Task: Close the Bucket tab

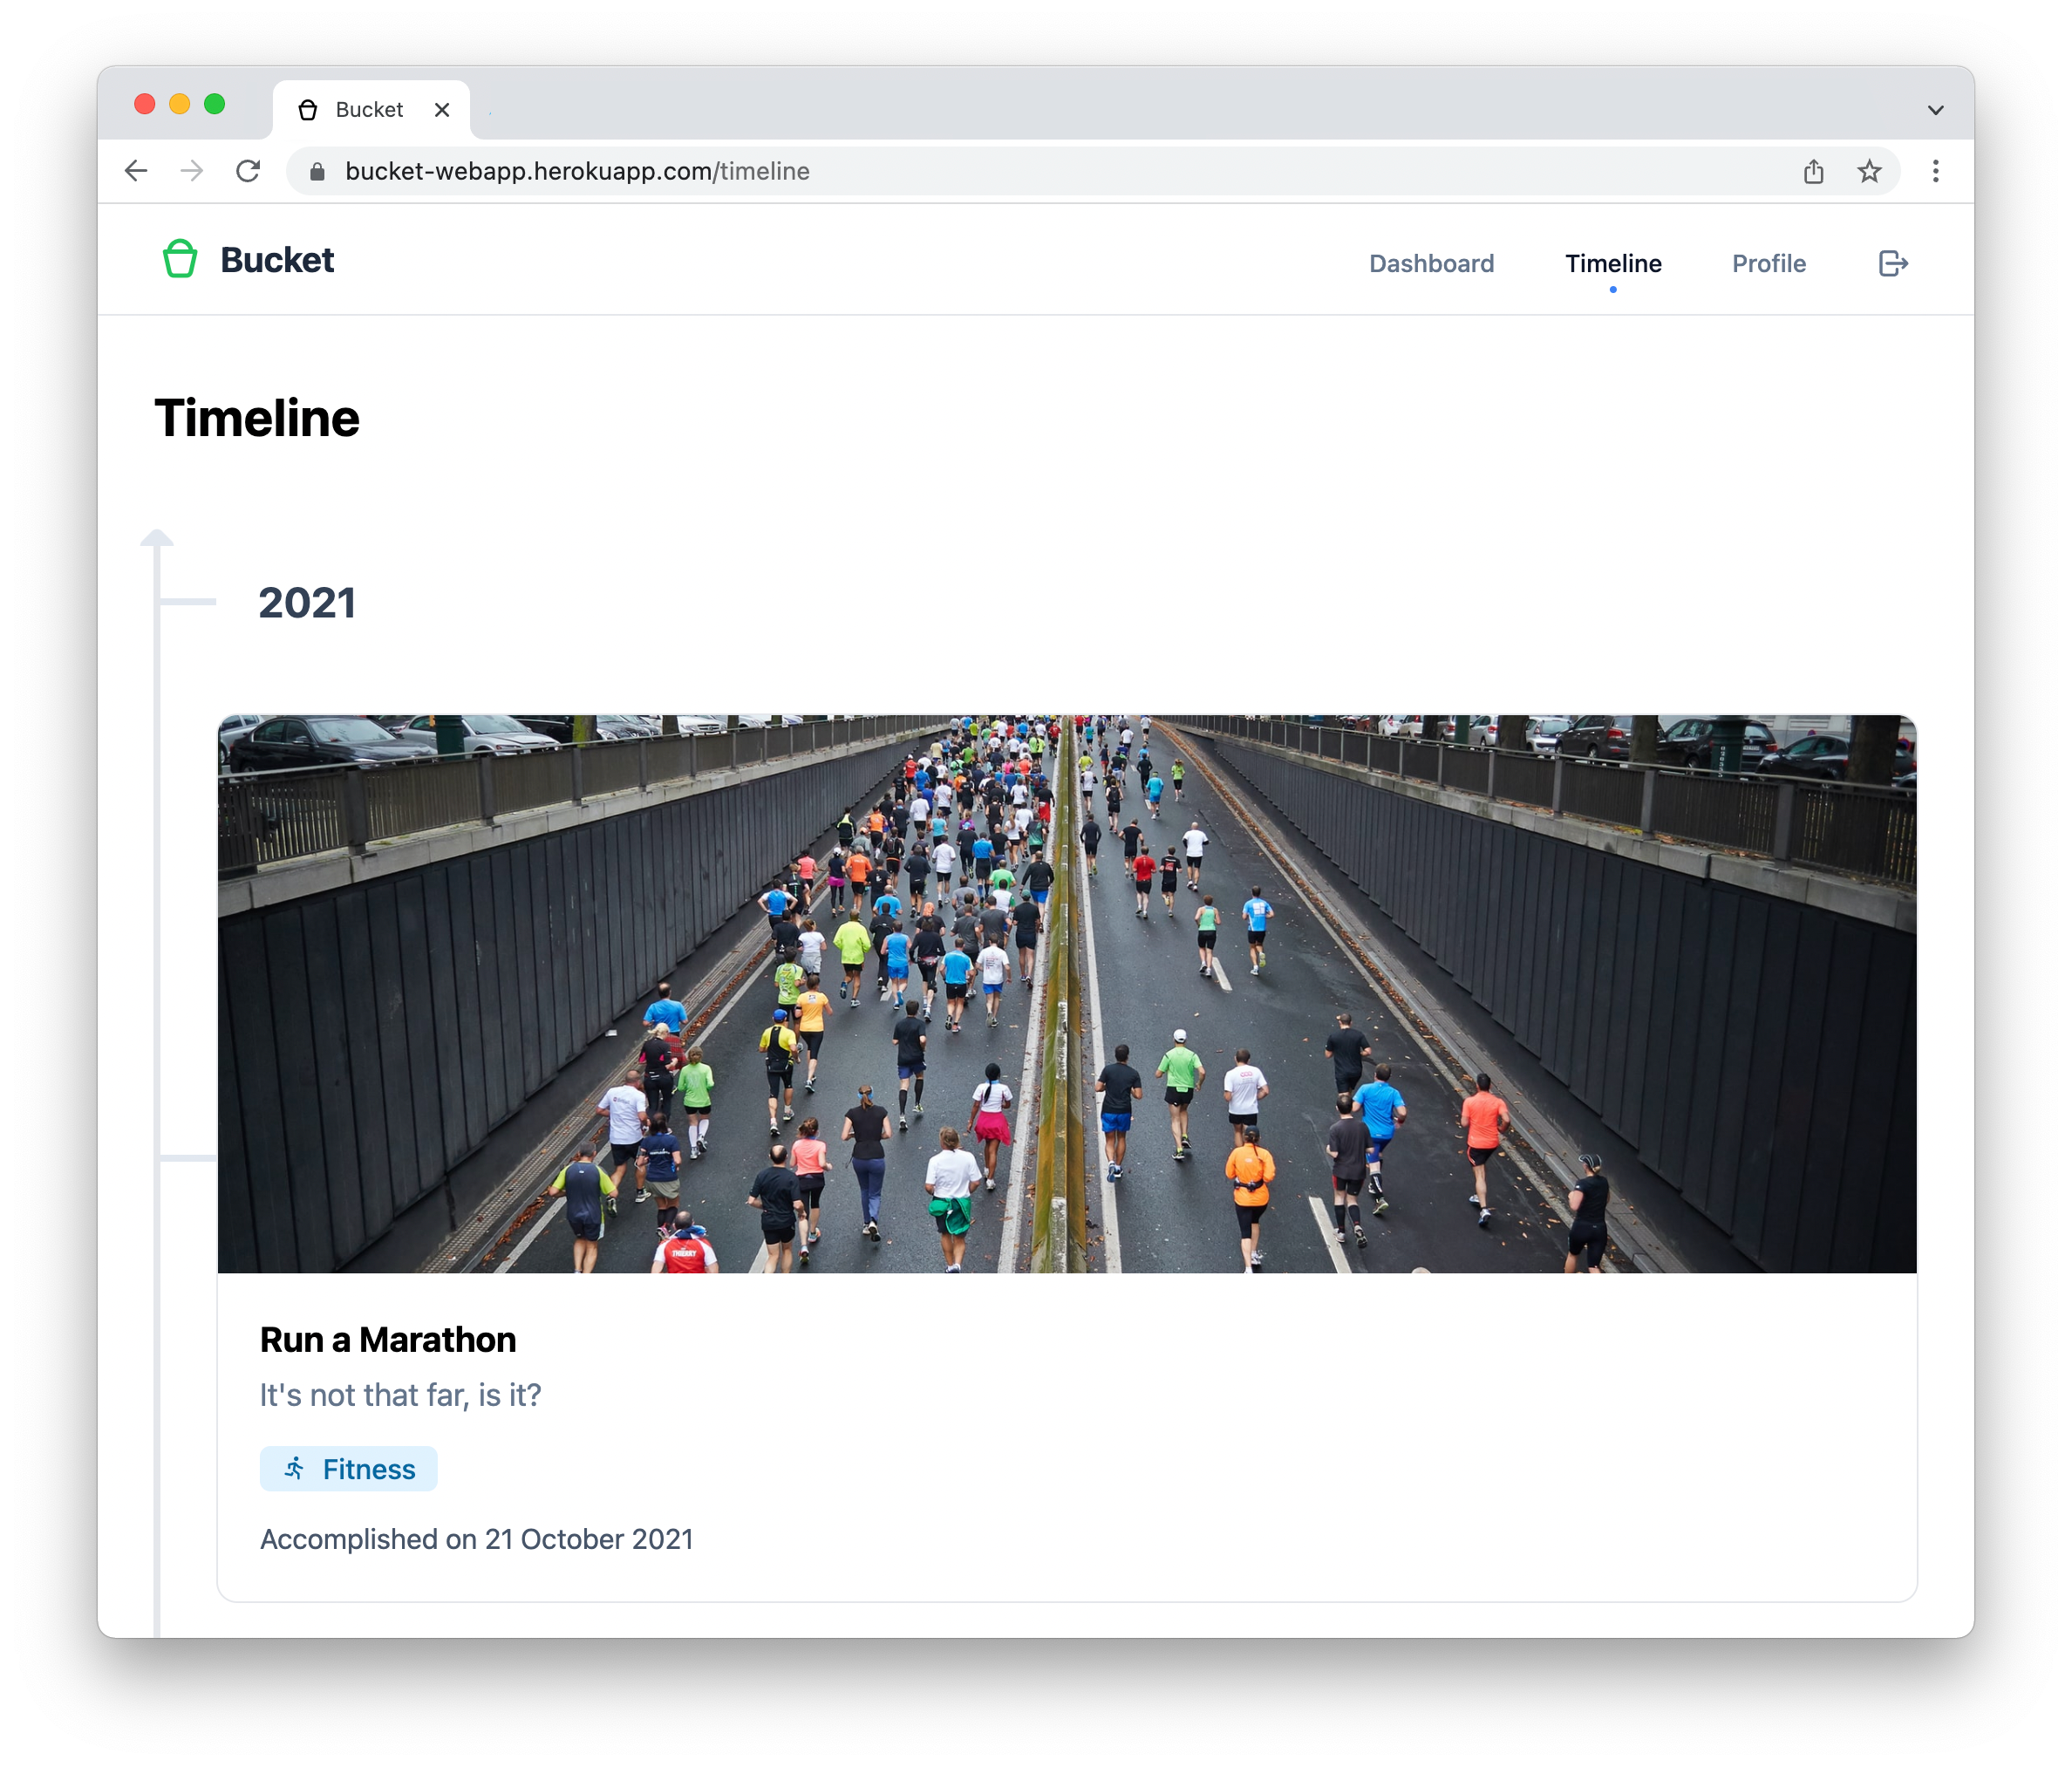Action: point(442,110)
